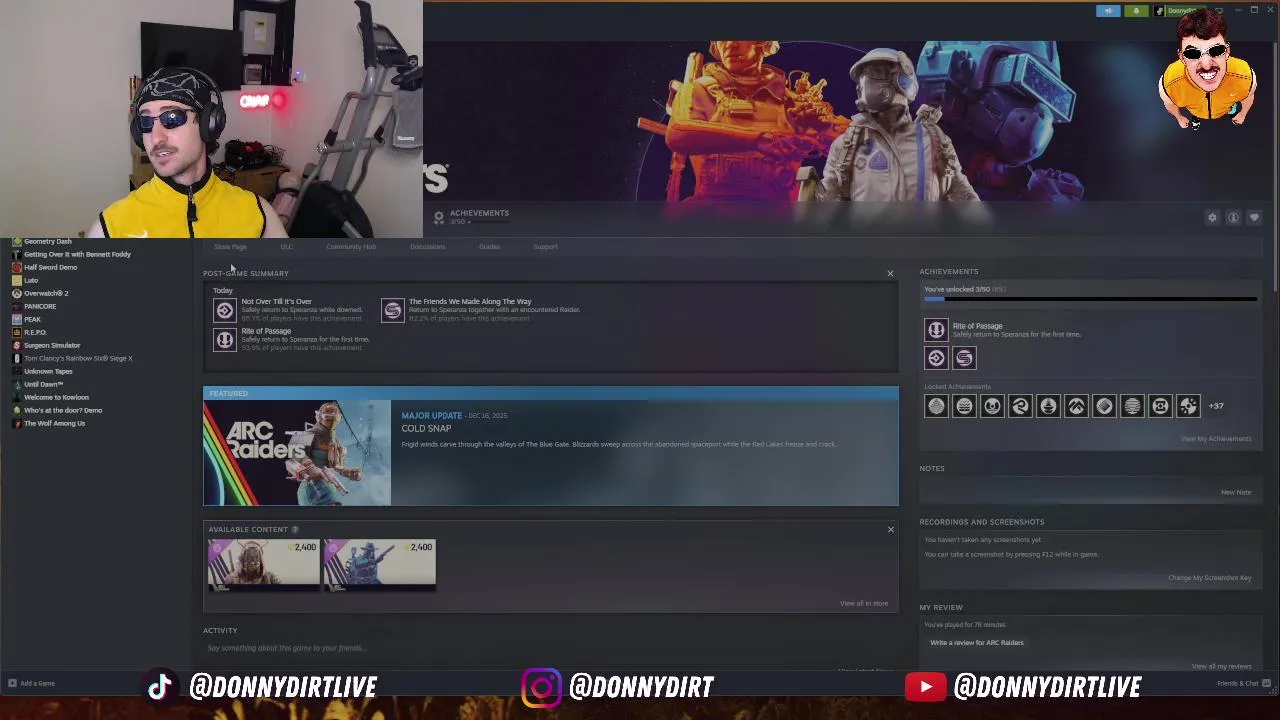Open View all my reviews link

[1221, 666]
